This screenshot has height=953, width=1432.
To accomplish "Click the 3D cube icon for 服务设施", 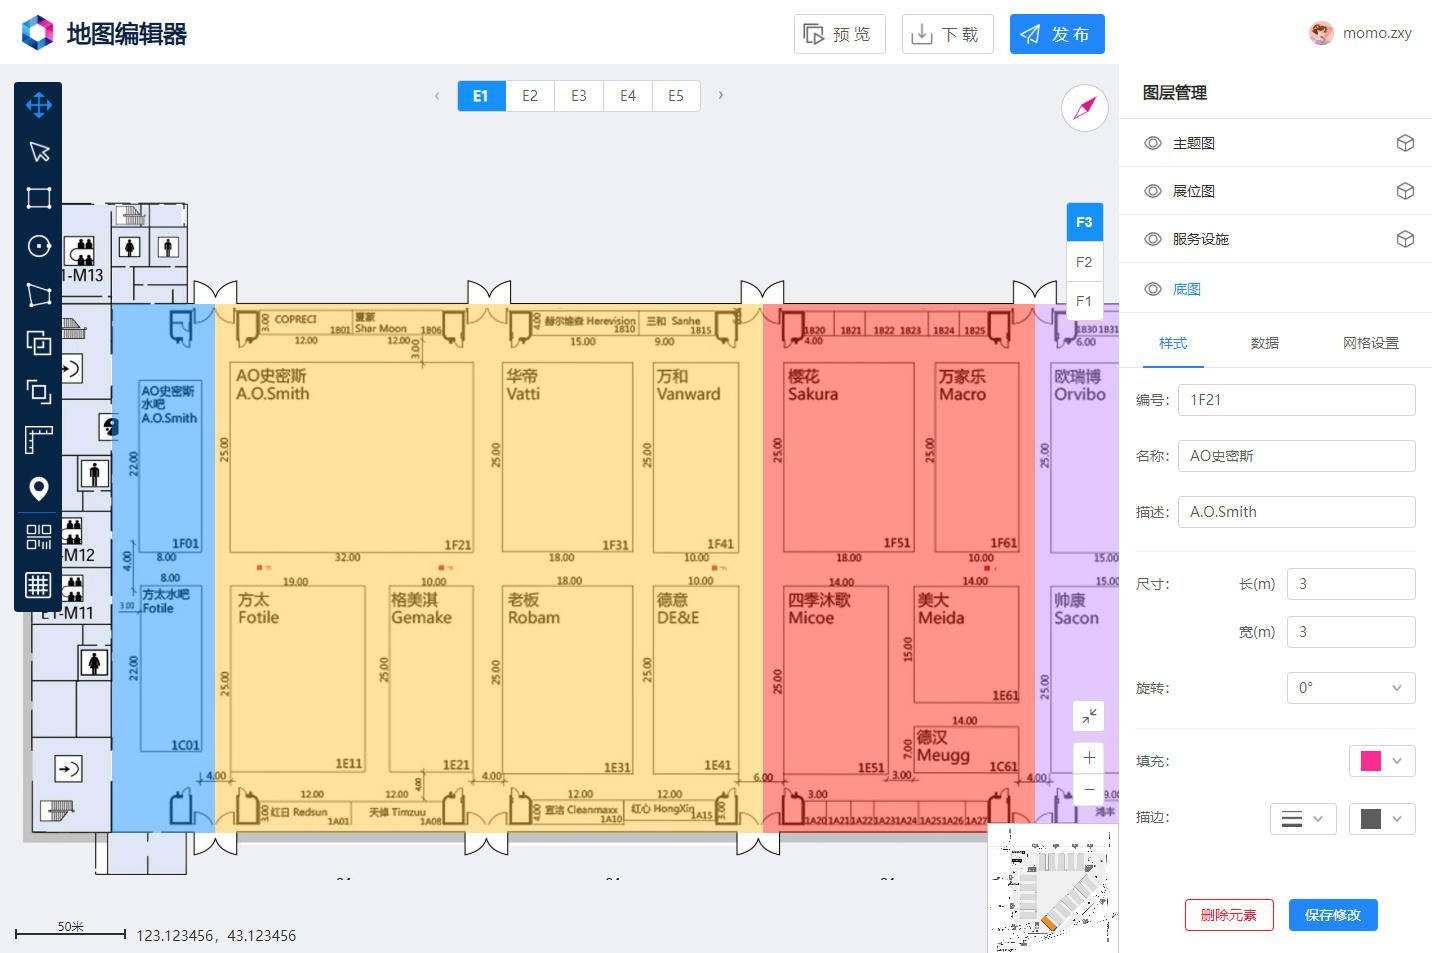I will click(x=1405, y=239).
